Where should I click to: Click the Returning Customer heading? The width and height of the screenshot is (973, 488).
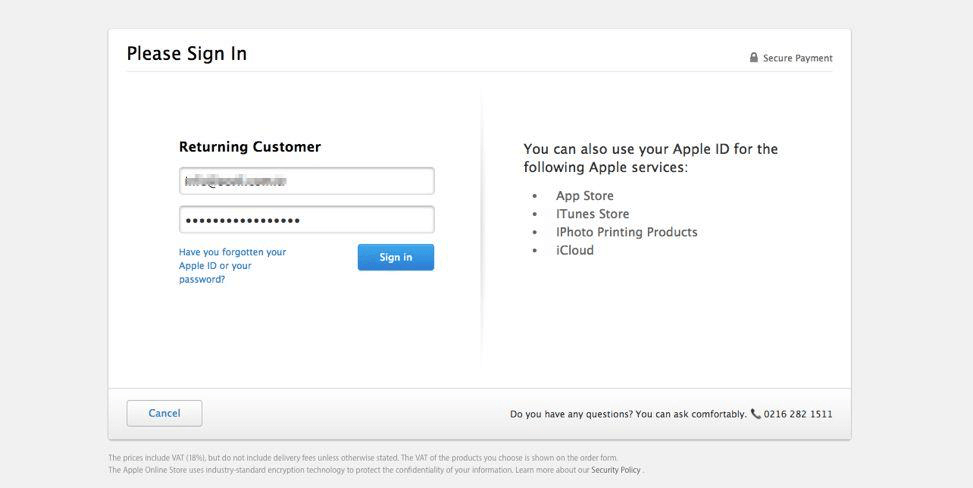(250, 147)
